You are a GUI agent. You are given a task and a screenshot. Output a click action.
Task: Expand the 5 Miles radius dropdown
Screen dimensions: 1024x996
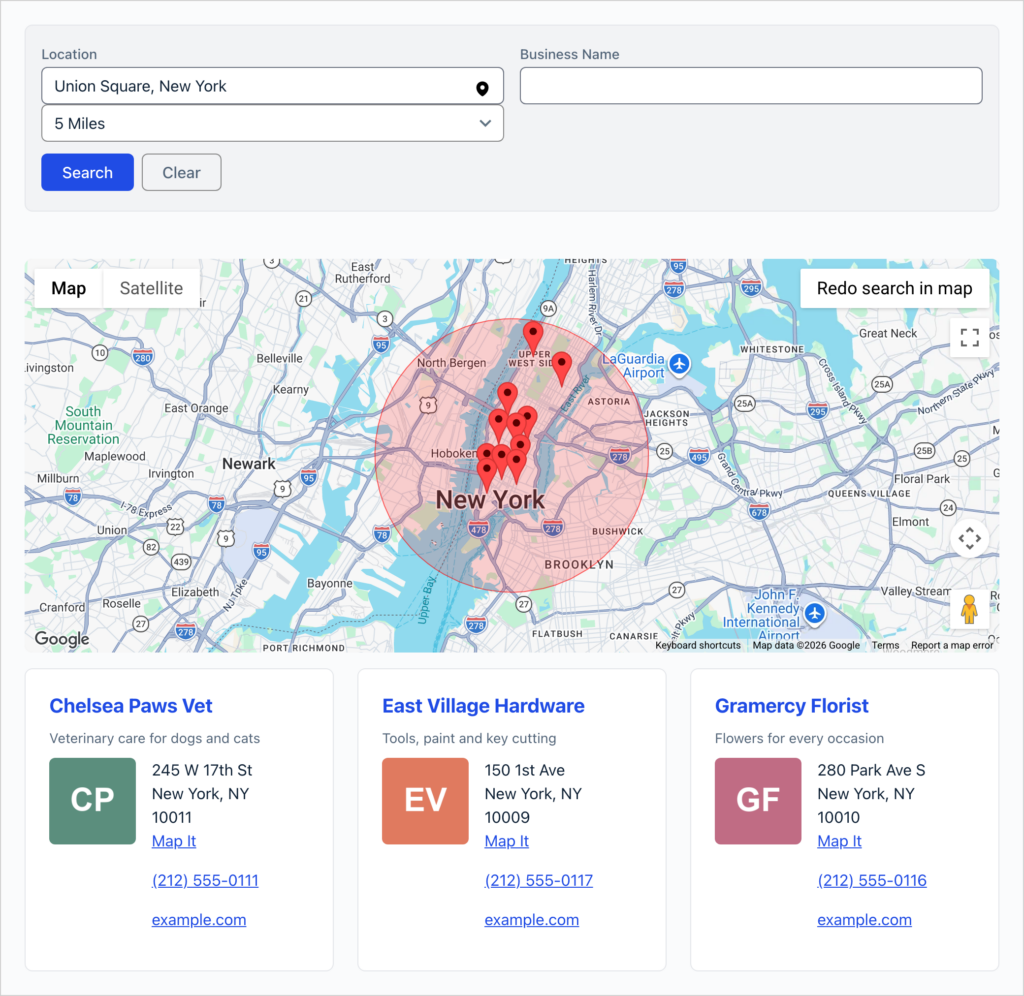(272, 123)
